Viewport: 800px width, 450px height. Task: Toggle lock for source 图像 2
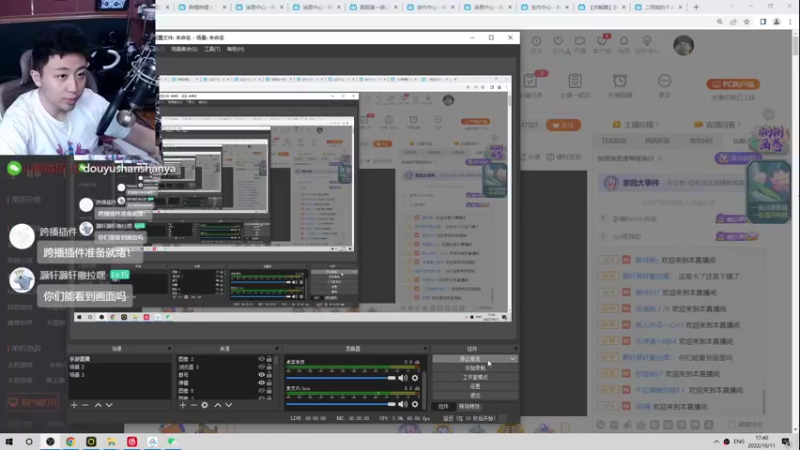click(x=269, y=359)
